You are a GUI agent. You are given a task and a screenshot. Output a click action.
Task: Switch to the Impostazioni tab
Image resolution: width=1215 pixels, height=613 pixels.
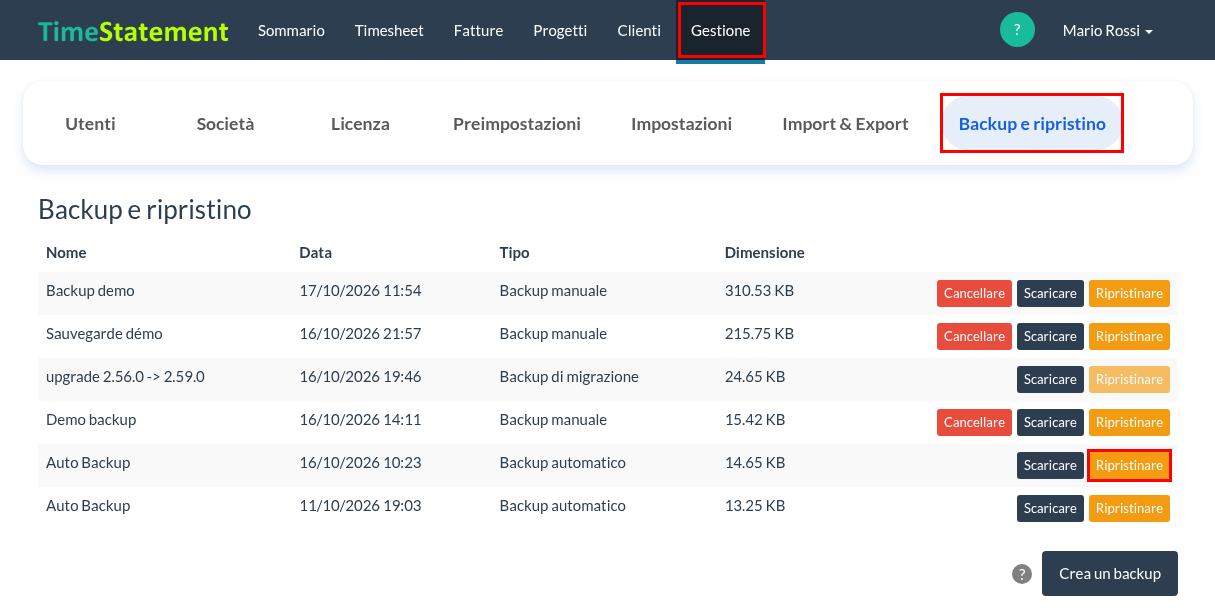click(682, 124)
